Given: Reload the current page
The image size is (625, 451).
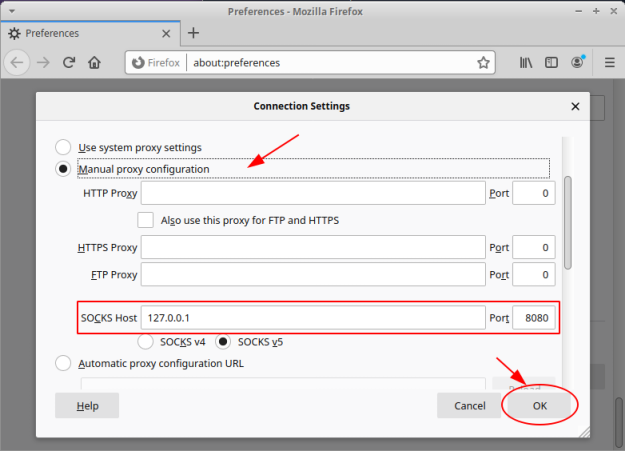Looking at the screenshot, I should click(69, 63).
